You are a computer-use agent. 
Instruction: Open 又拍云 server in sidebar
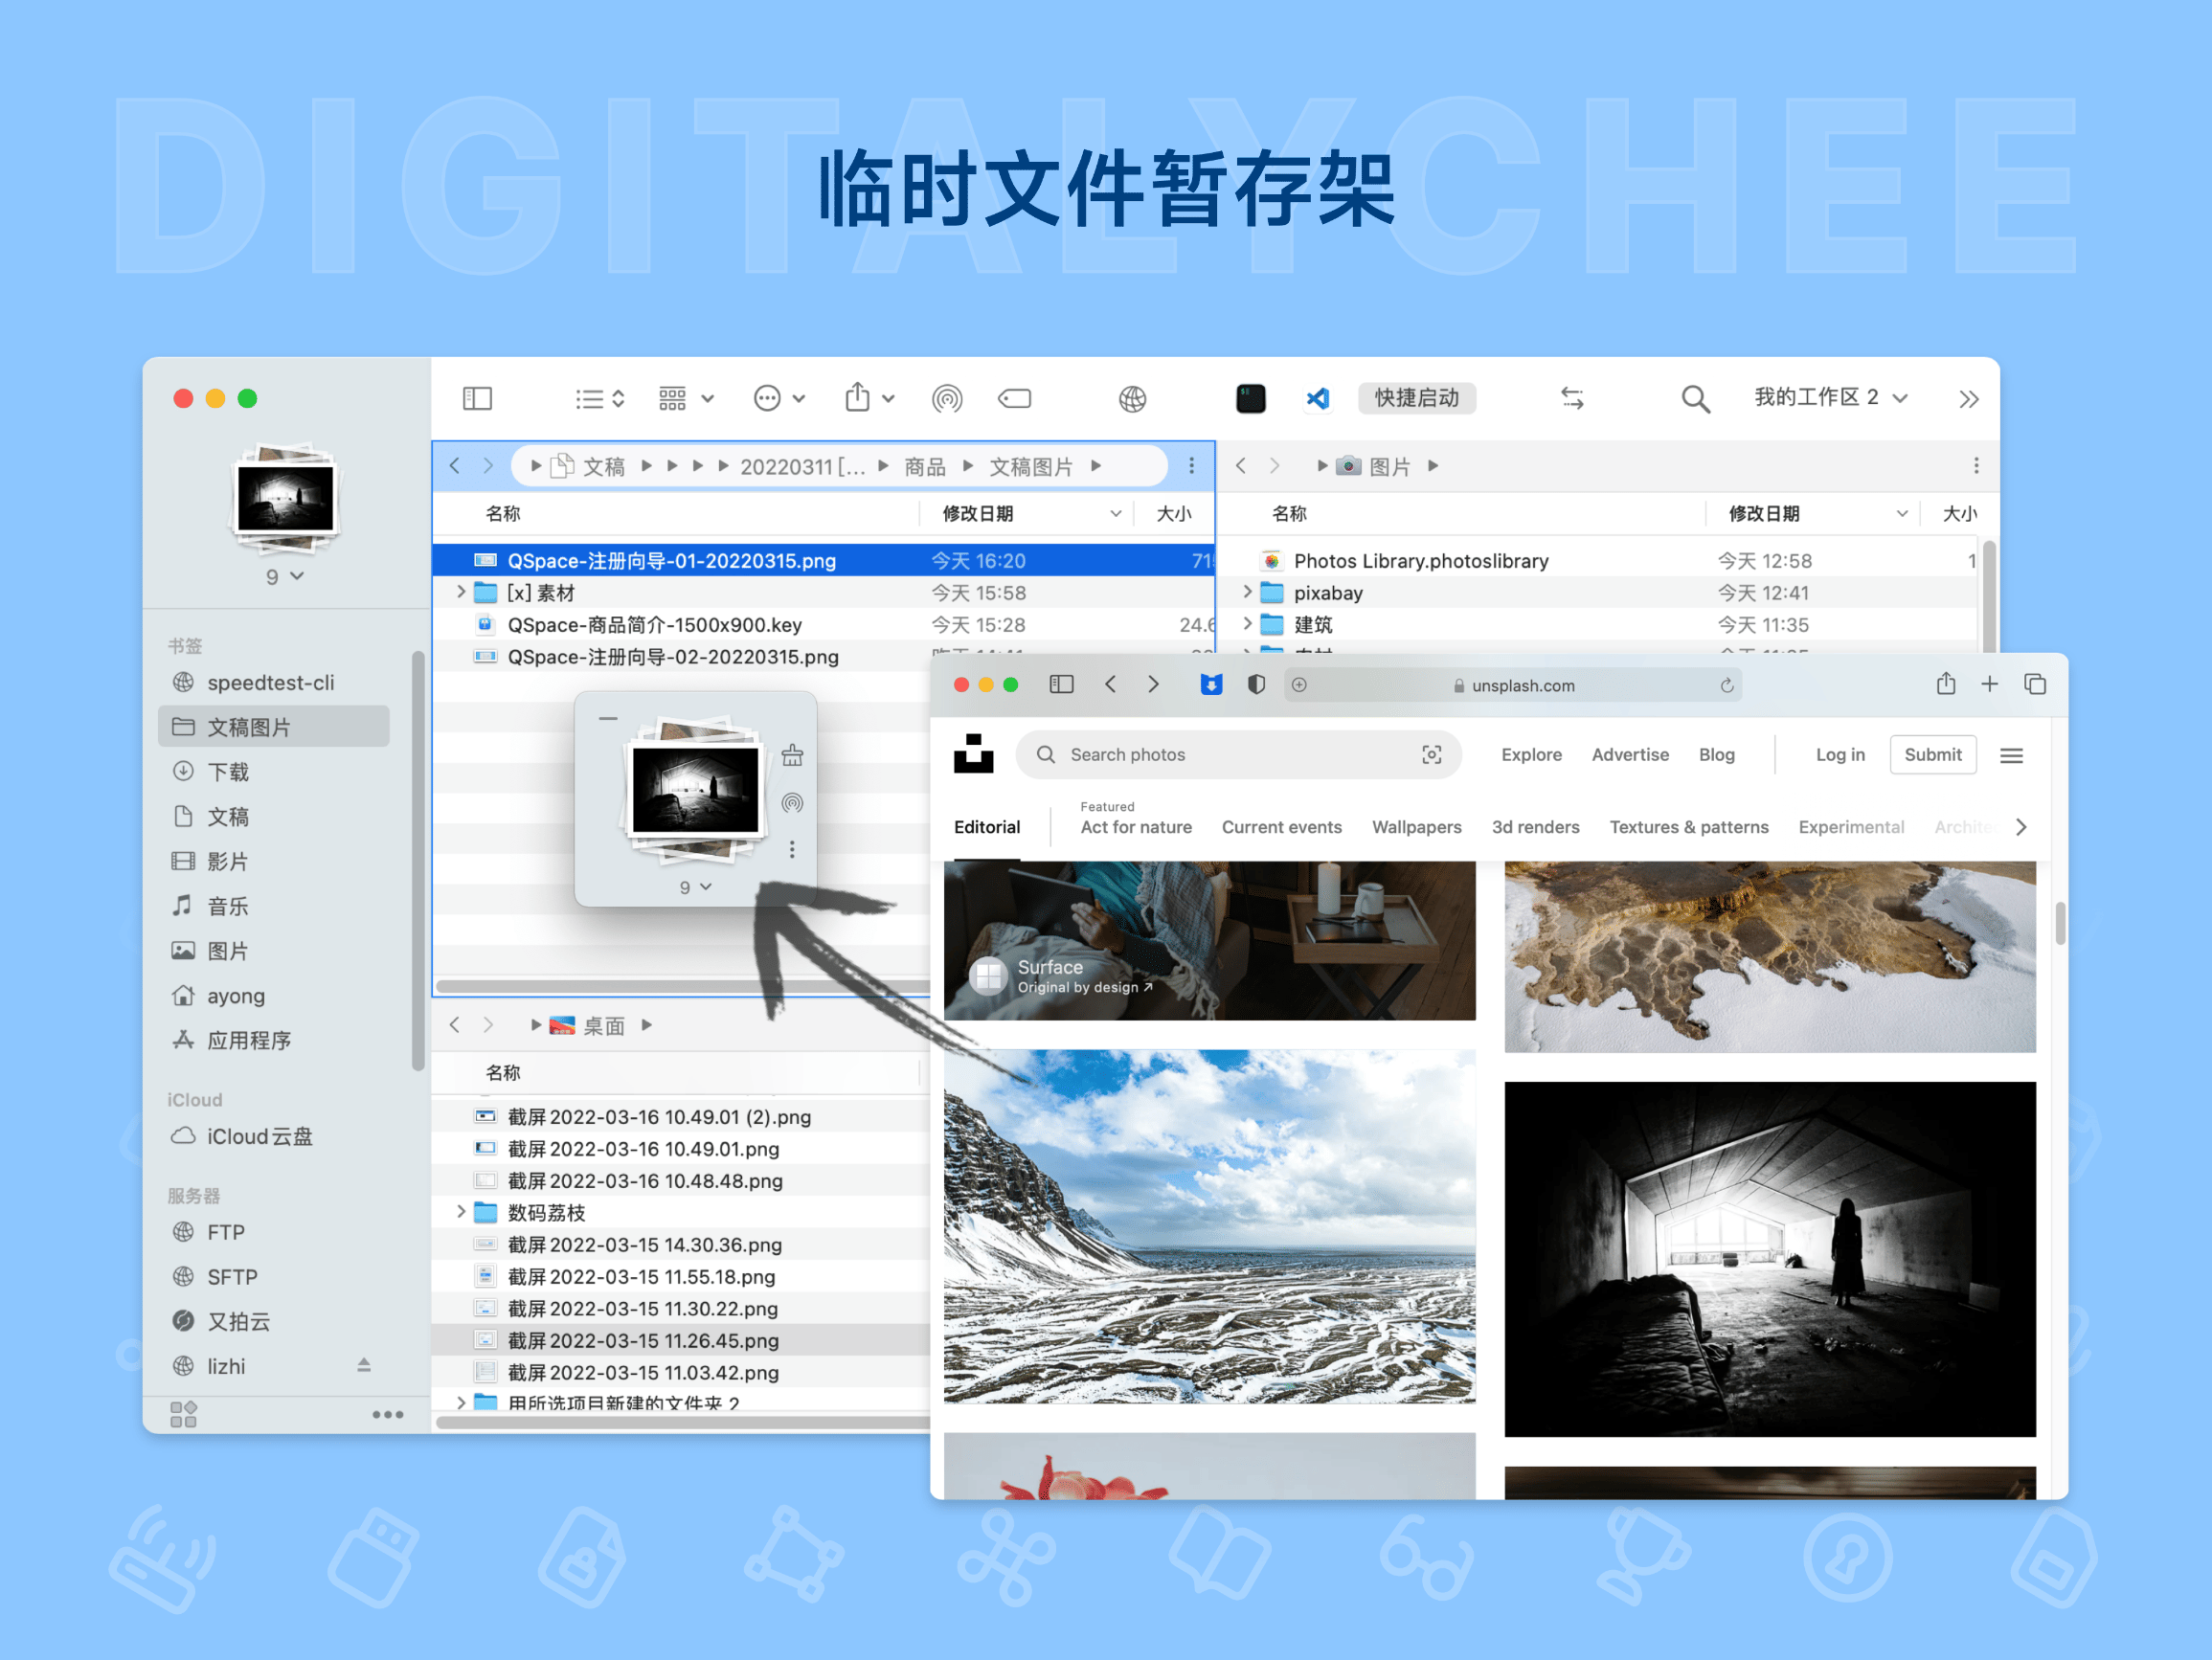coord(274,1321)
